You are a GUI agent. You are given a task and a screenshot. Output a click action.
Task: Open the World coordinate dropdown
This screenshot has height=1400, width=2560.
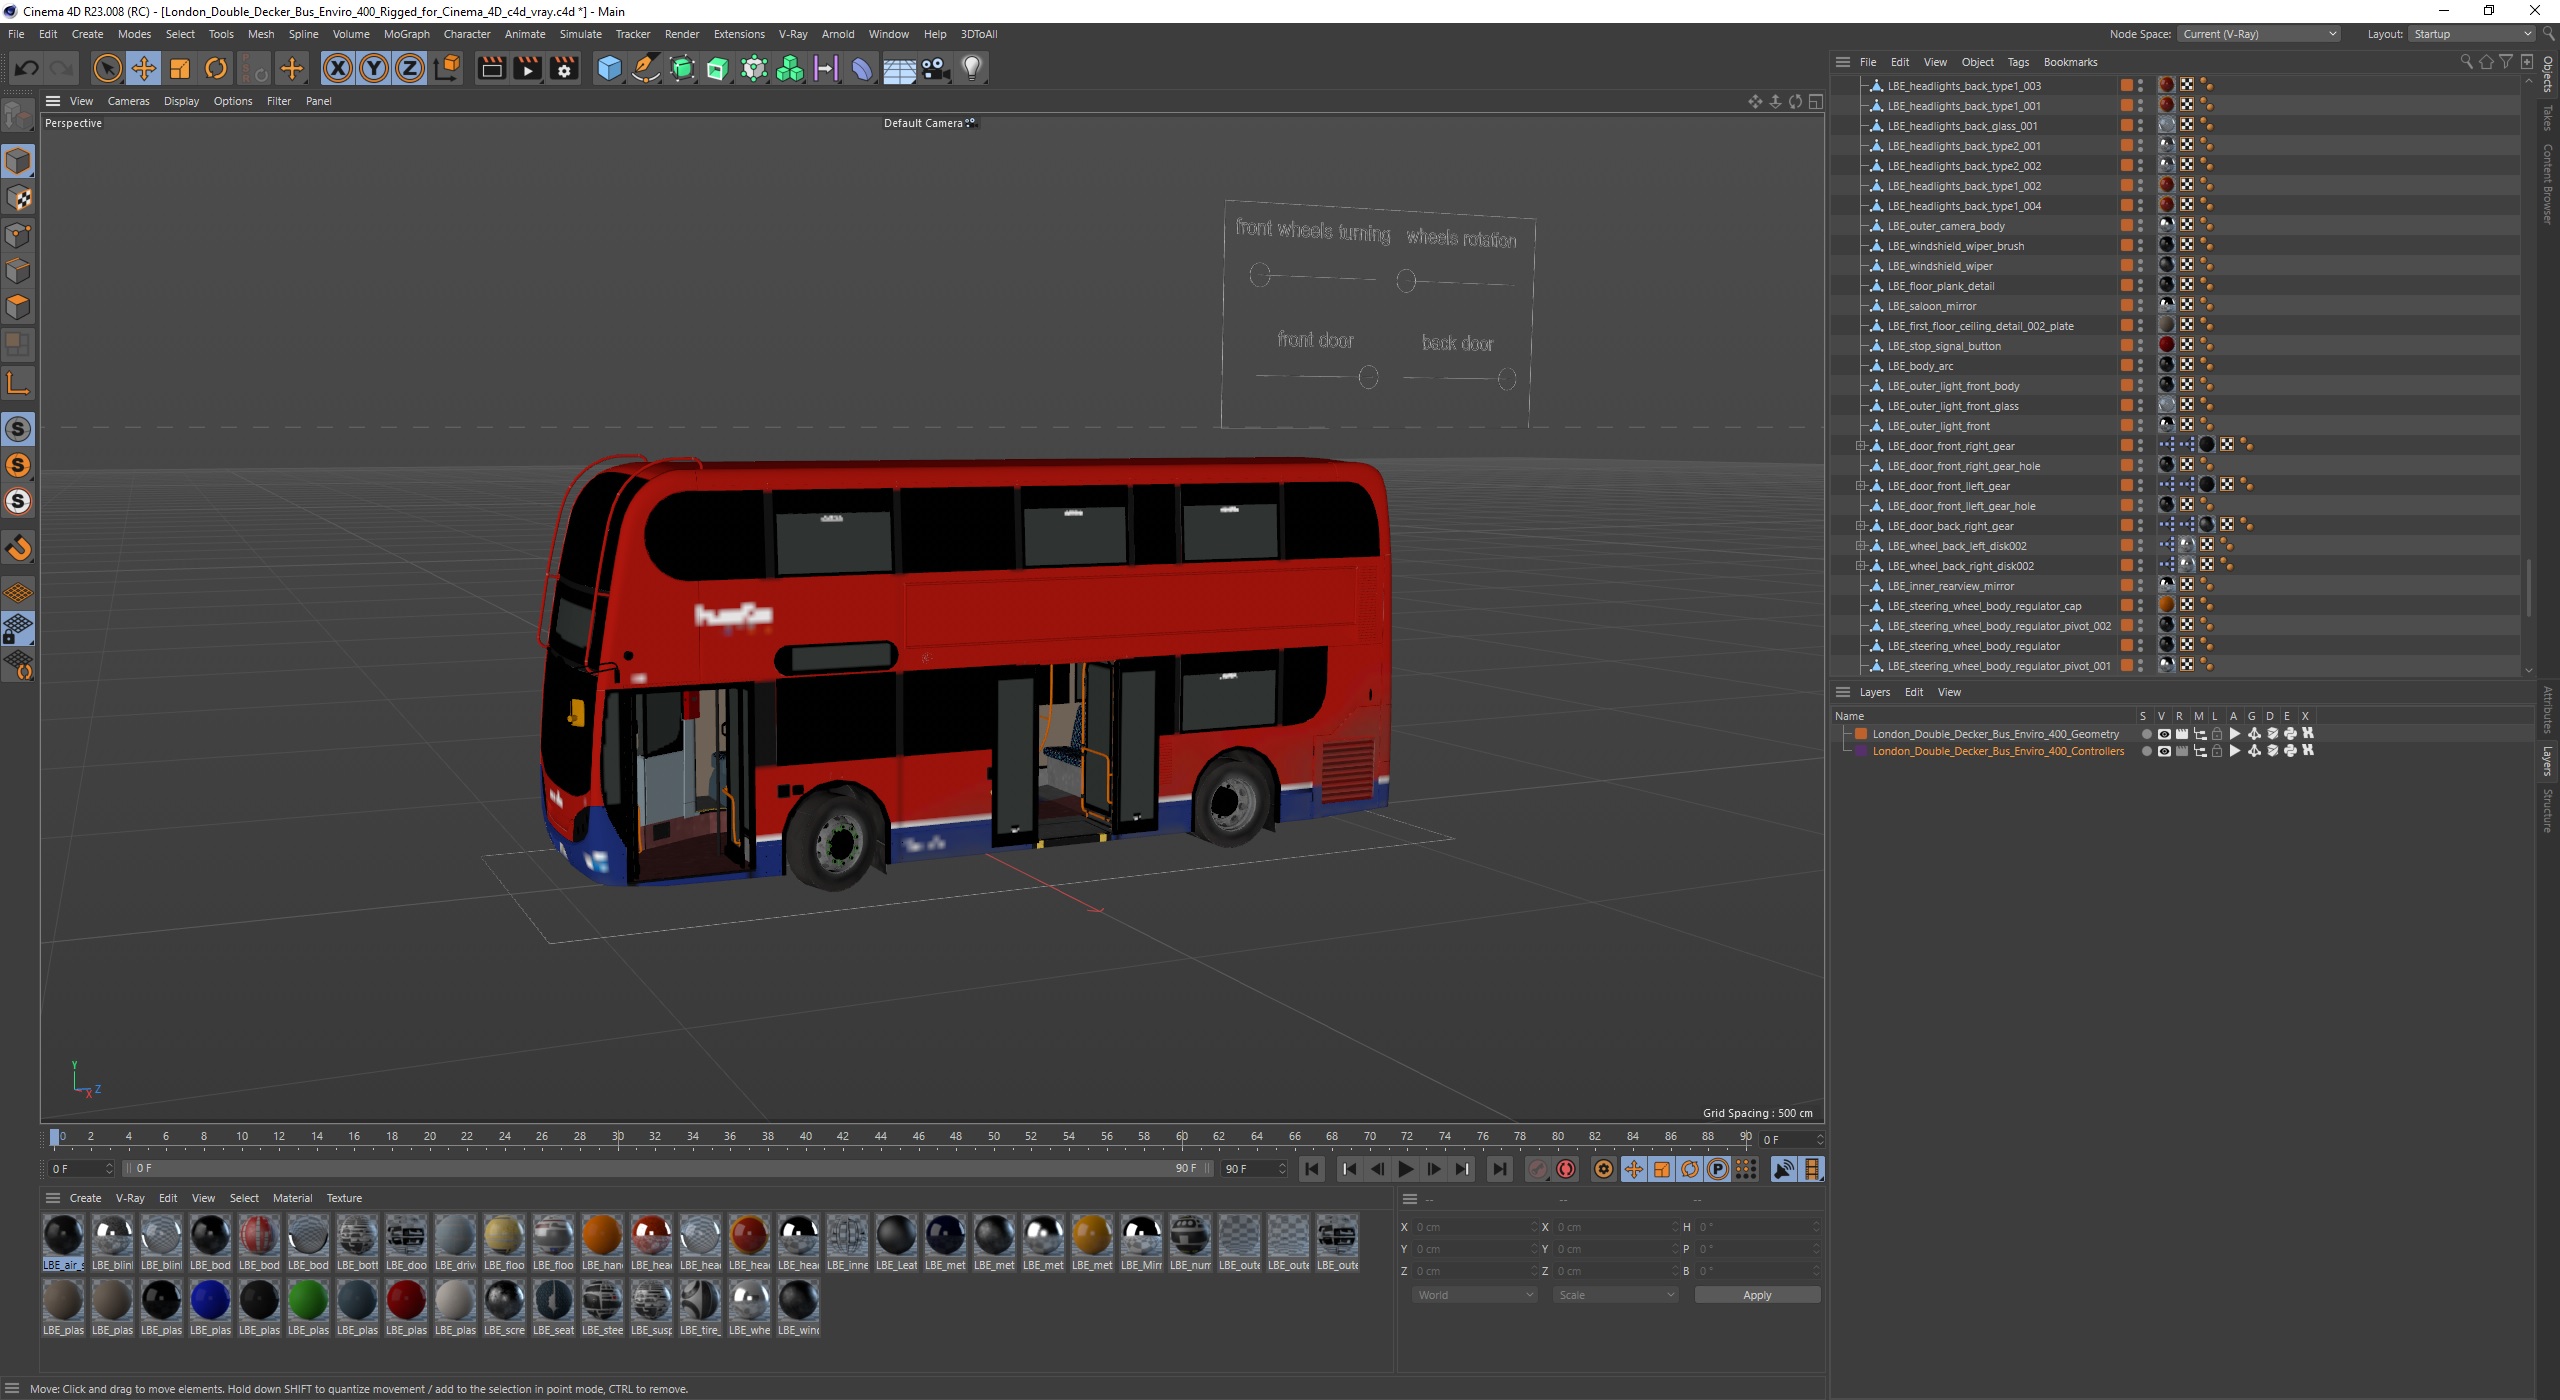(x=1475, y=1295)
